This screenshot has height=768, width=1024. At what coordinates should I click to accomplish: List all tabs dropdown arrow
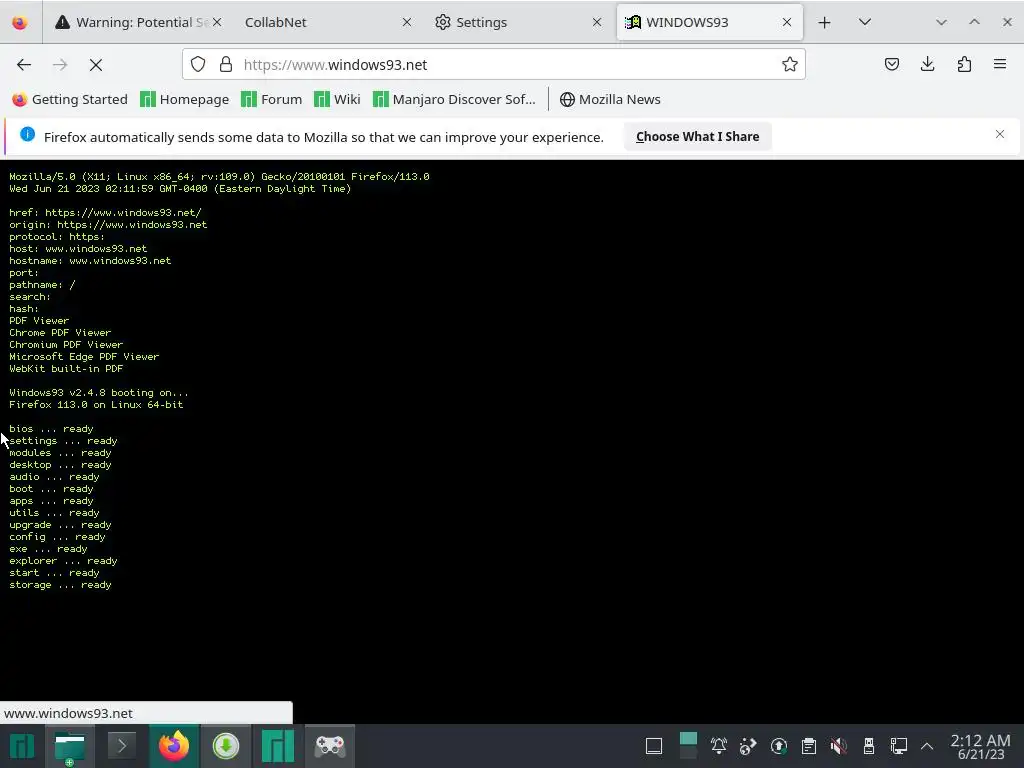865,22
